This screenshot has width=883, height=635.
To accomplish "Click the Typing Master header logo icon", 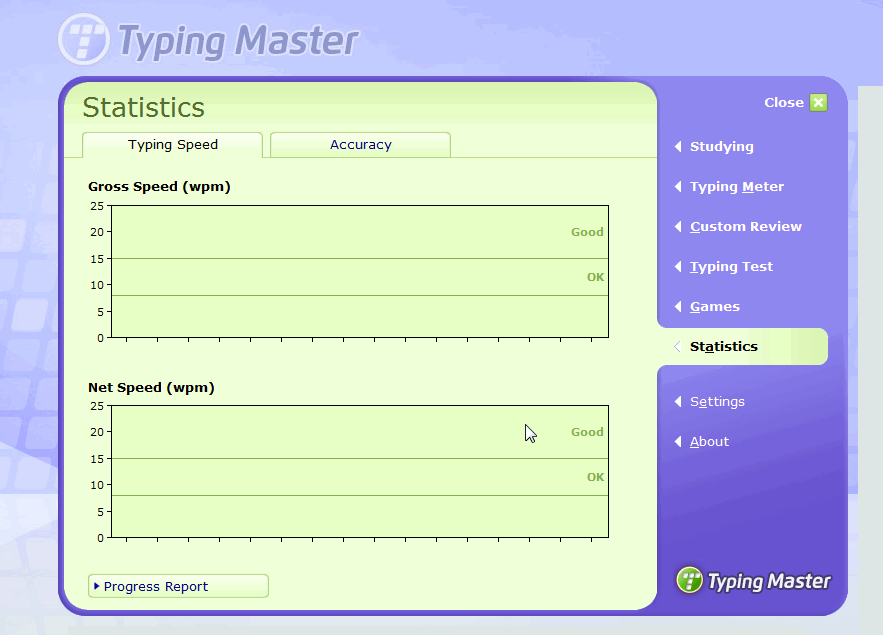I will tap(84, 39).
